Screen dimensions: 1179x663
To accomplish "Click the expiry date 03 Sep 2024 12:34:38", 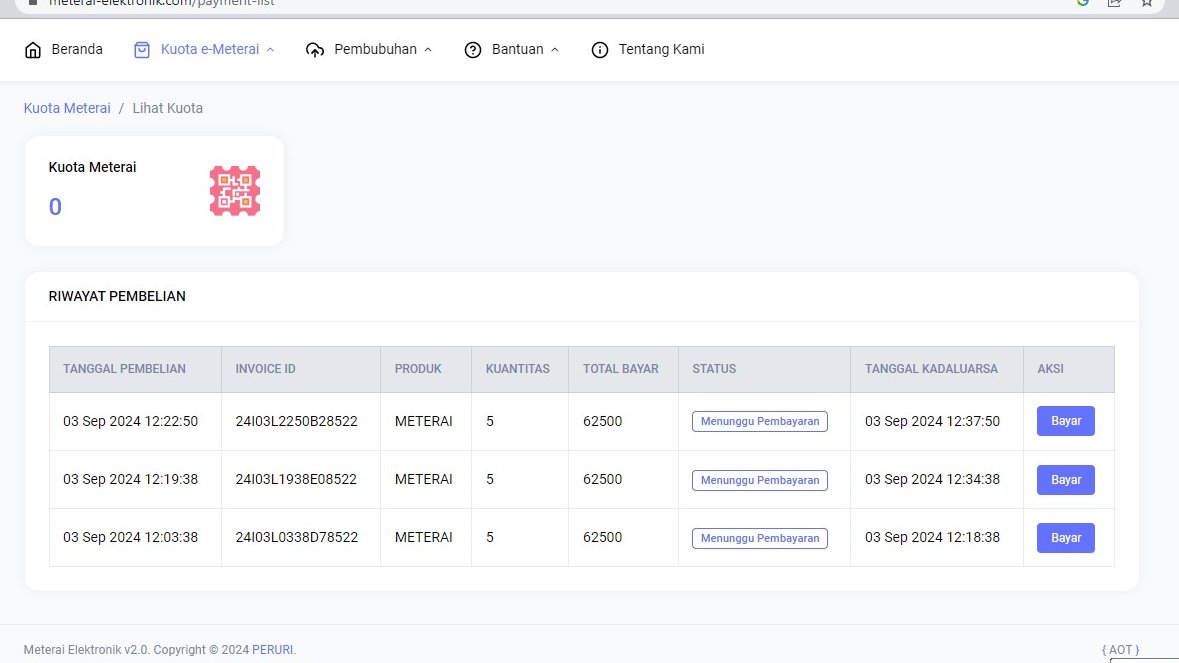I will pos(932,480).
